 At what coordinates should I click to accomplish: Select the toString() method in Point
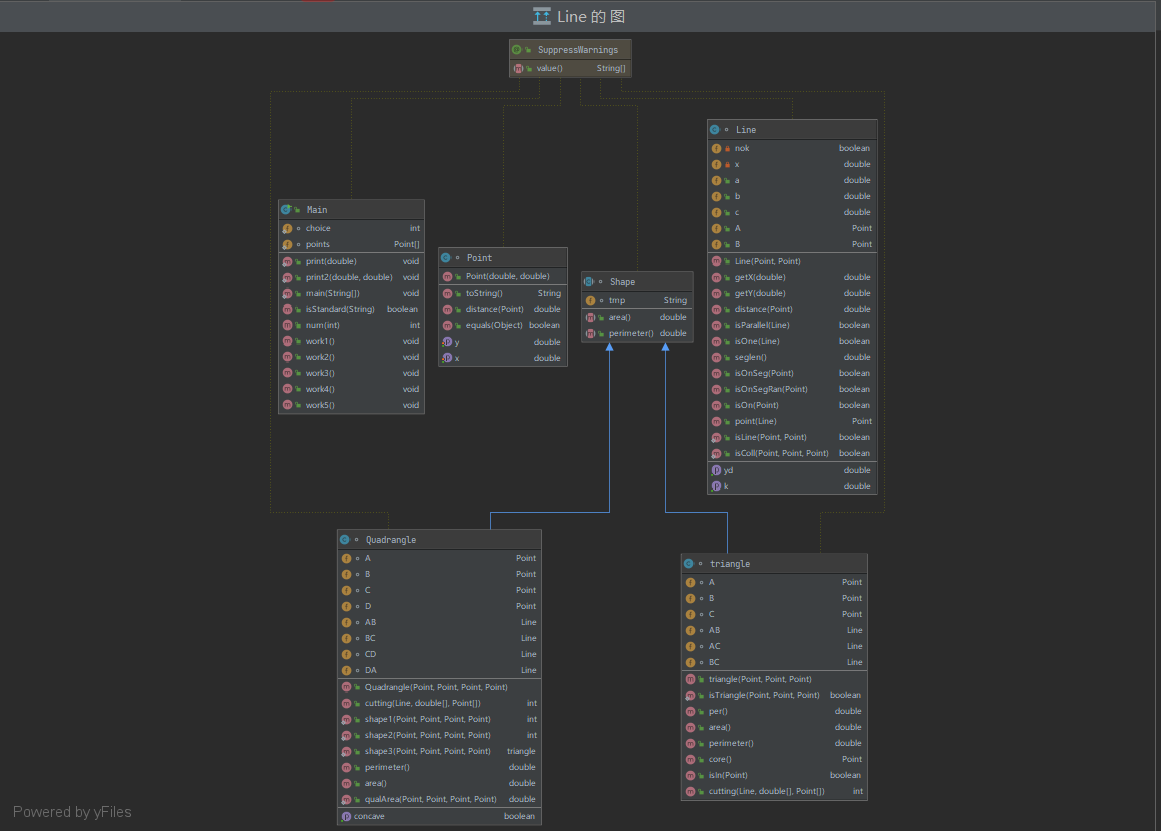pyautogui.click(x=484, y=294)
